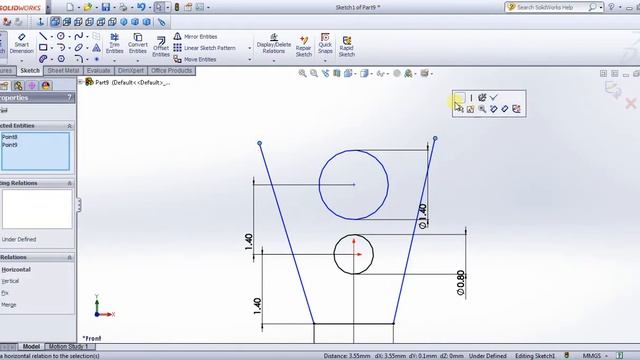Open the Evaluate tab
The height and width of the screenshot is (360, 640).
[98, 71]
